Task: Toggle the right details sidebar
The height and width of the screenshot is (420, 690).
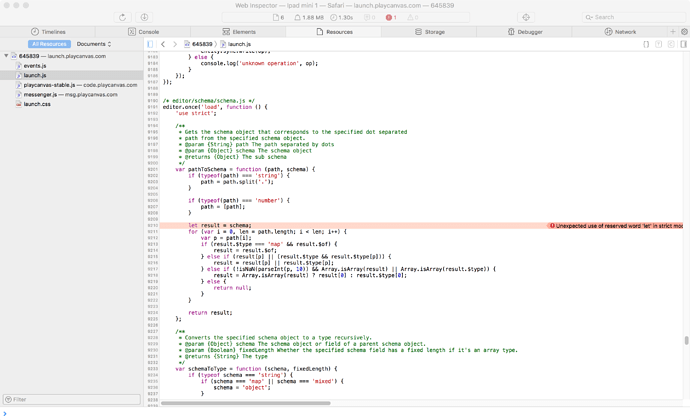Action: pos(684,44)
